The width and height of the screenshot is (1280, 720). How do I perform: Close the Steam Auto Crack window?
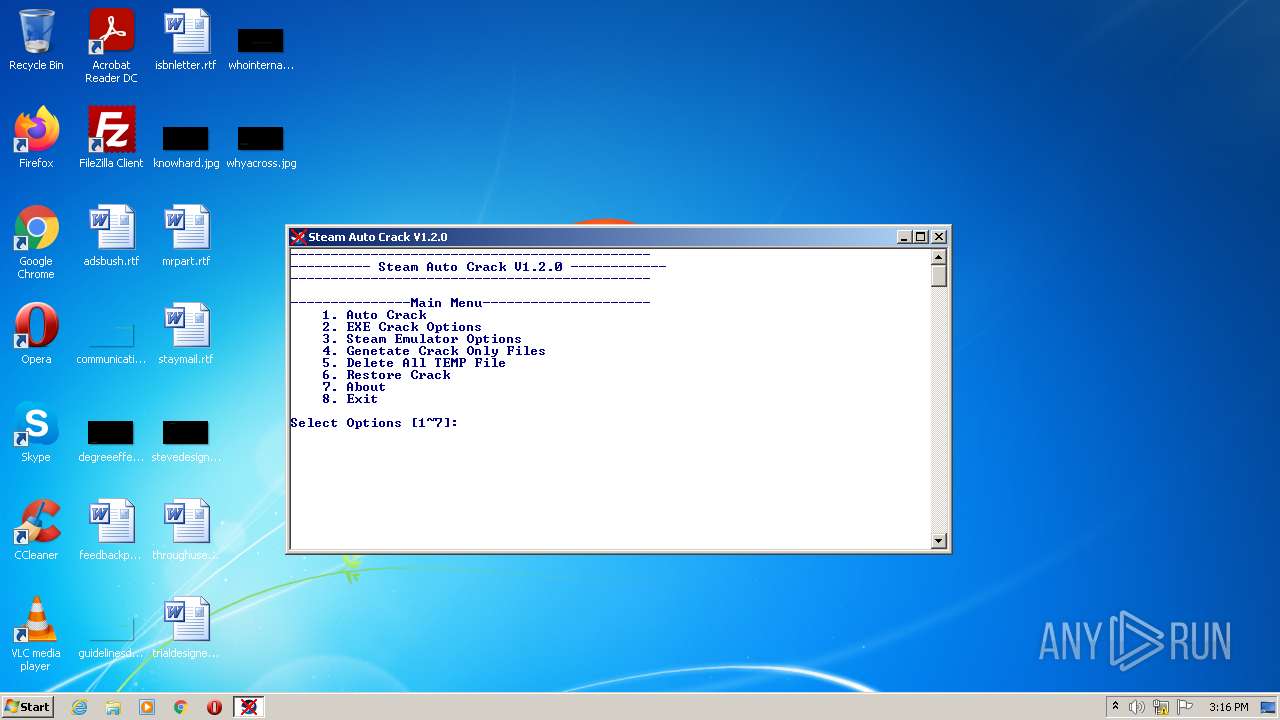[x=937, y=237]
